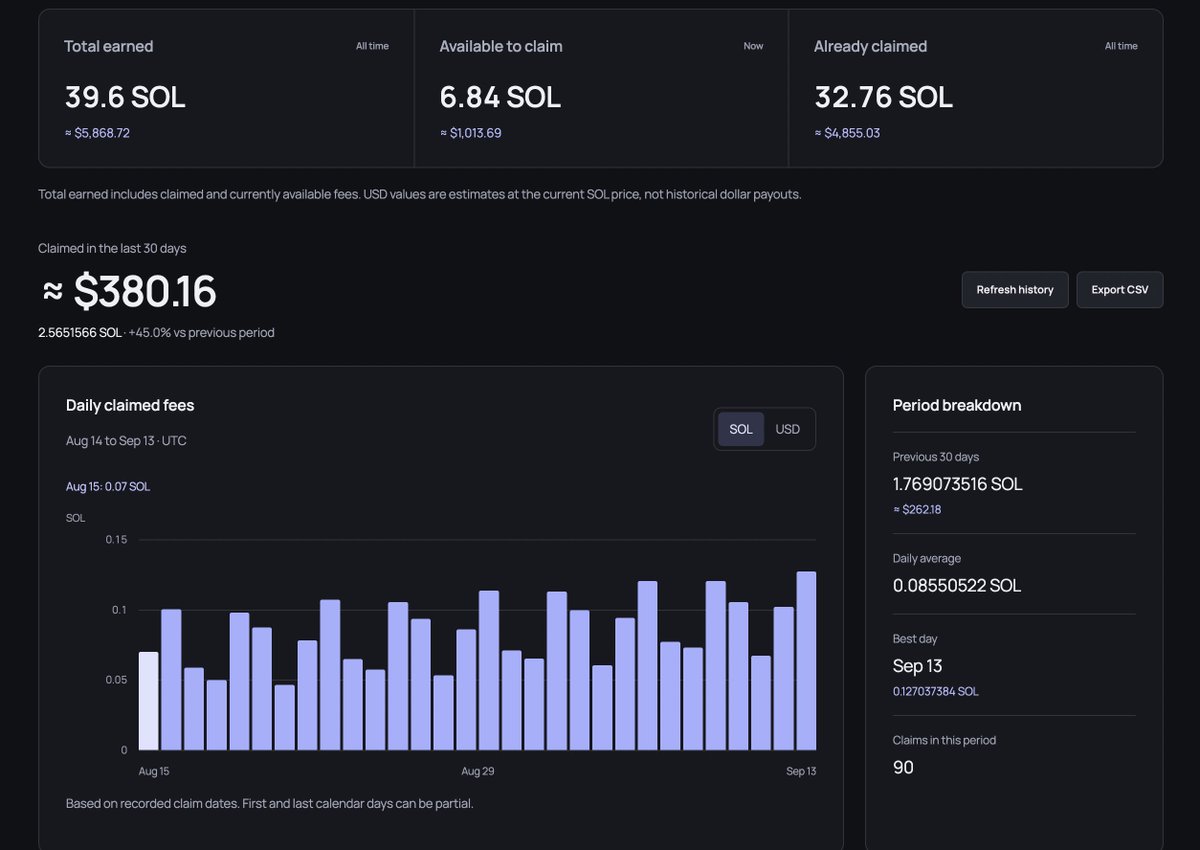Click All time label in Already claimed card
1200x850 pixels.
[1121, 46]
